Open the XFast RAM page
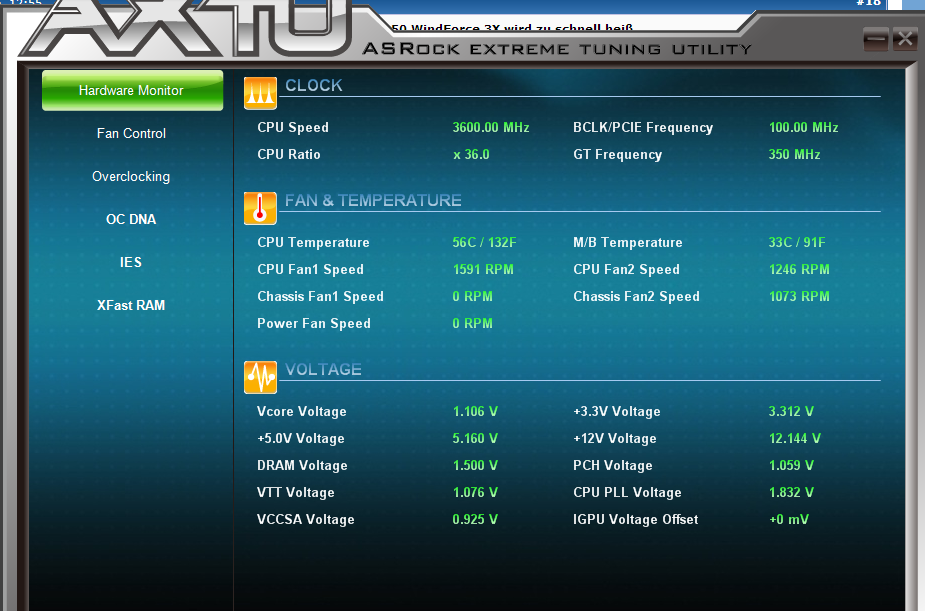925x611 pixels. (131, 306)
